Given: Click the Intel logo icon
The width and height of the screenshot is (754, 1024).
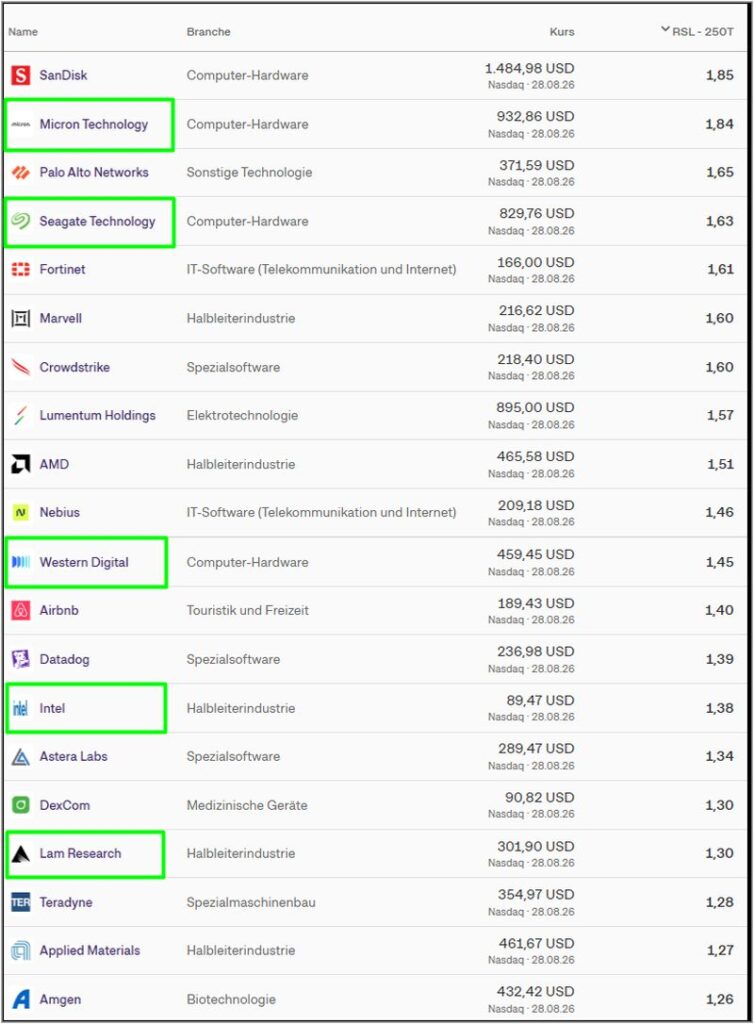Looking at the screenshot, I should click(x=21, y=709).
